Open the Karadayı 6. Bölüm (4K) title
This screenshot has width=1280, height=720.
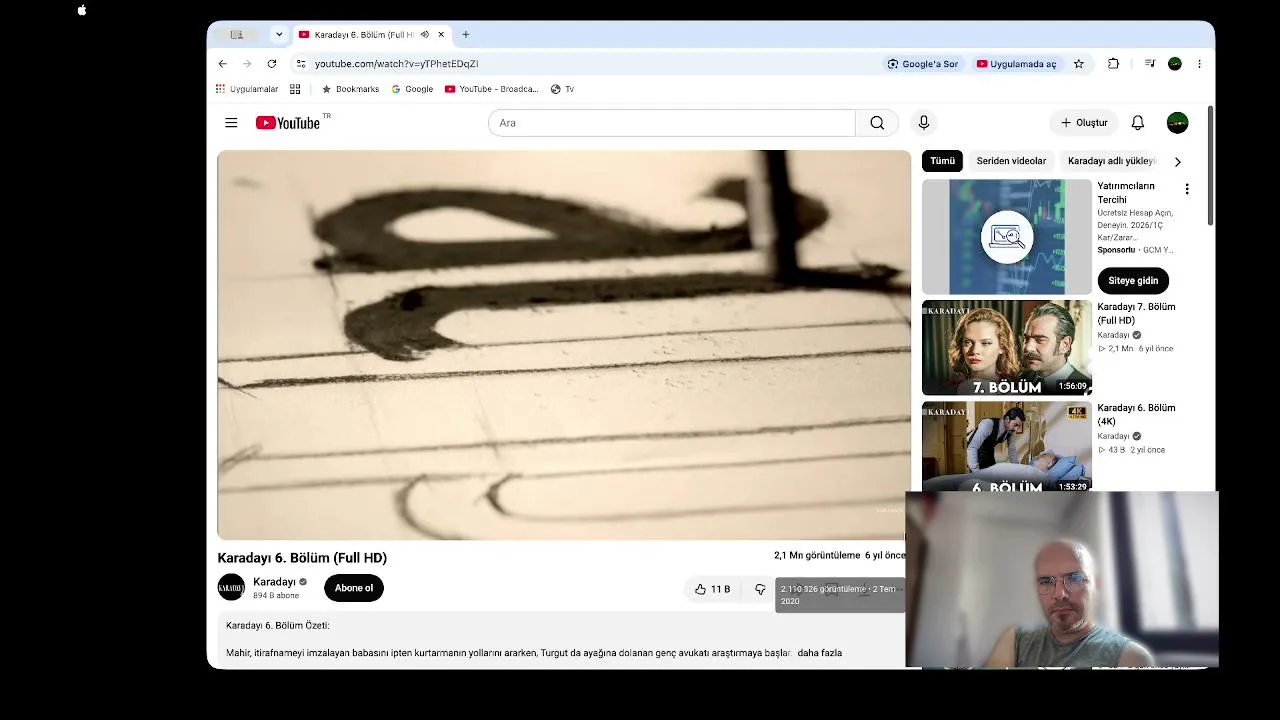click(1136, 415)
